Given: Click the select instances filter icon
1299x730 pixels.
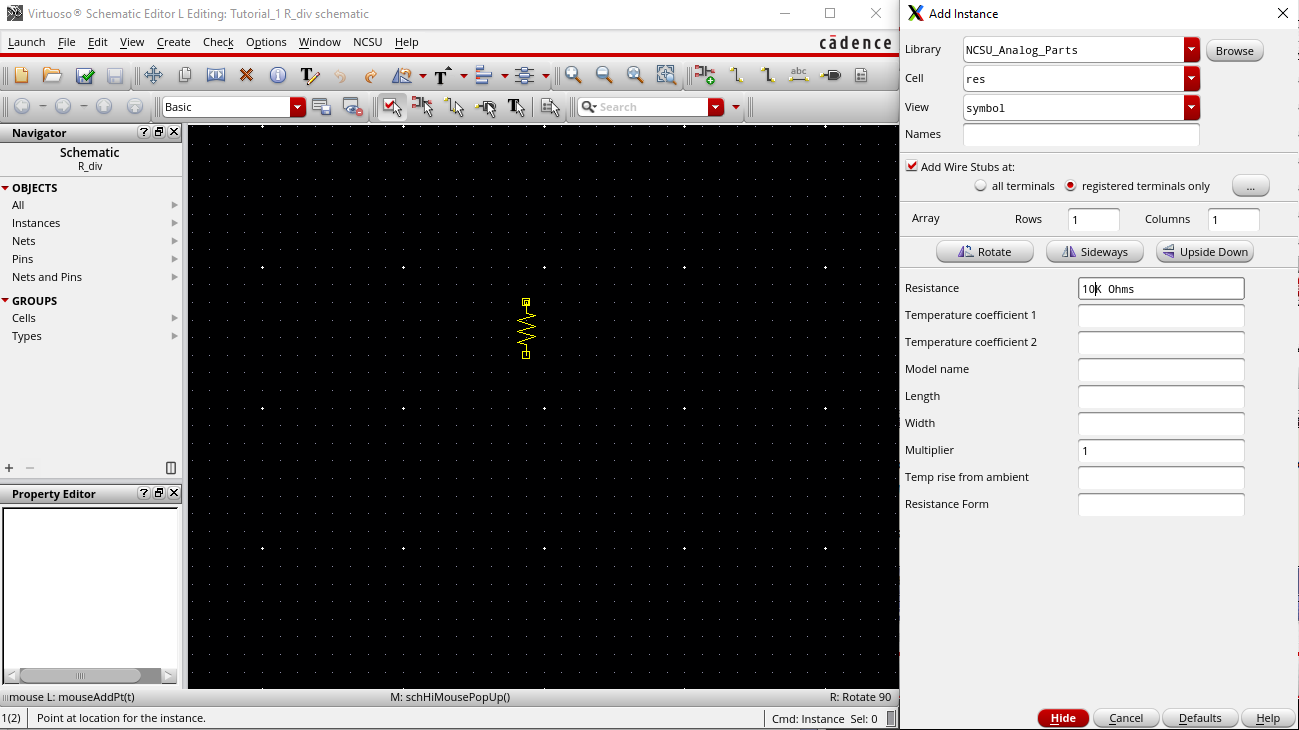Looking at the screenshot, I should click(423, 106).
